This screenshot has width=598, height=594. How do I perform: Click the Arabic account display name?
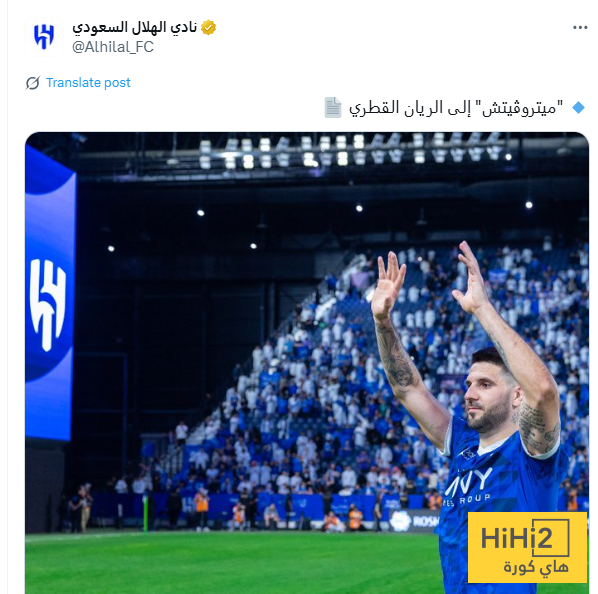135,27
